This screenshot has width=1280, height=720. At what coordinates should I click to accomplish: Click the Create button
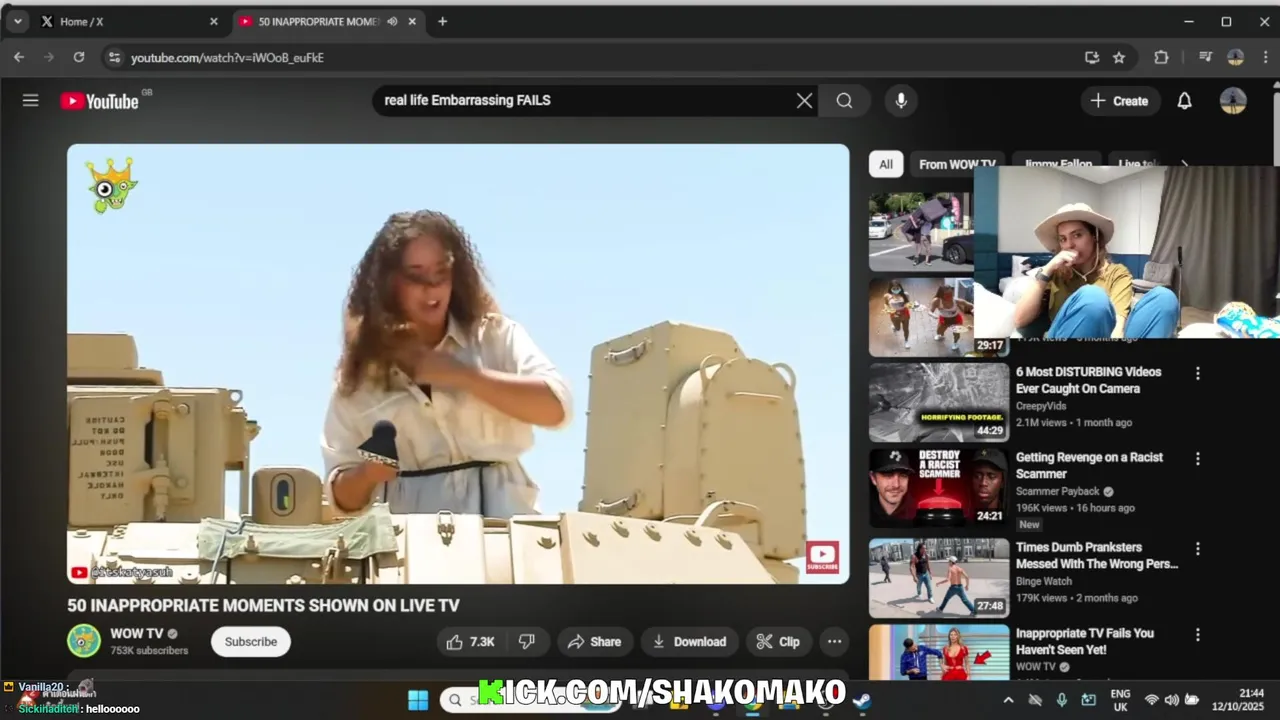tap(1119, 100)
